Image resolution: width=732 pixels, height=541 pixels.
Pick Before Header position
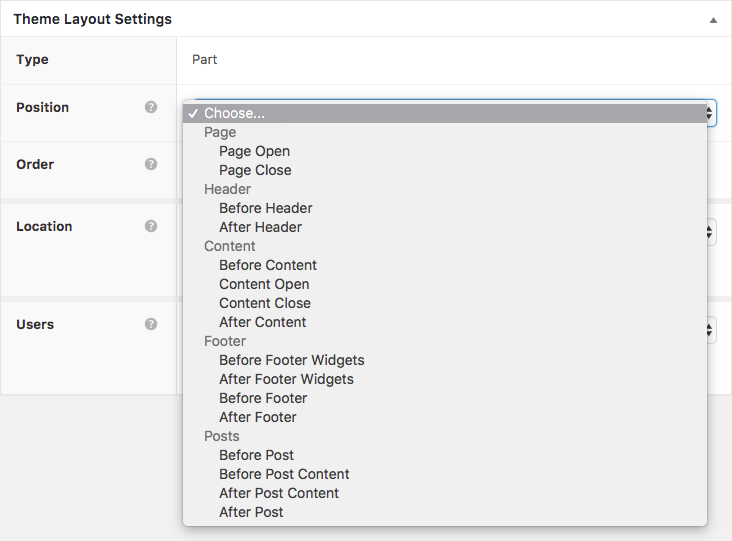pos(265,208)
